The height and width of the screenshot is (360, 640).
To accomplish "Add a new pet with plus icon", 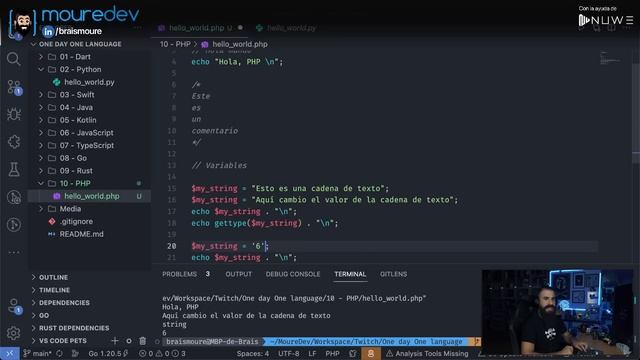I will pyautogui.click(x=115, y=341).
